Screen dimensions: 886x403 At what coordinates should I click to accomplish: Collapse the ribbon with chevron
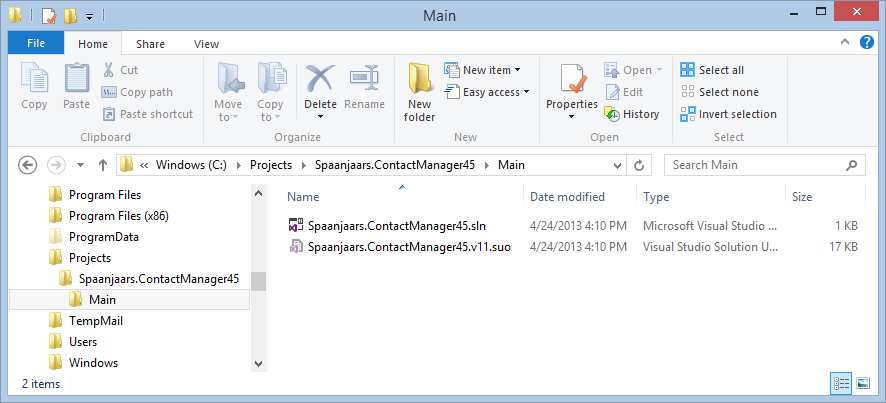tap(849, 43)
